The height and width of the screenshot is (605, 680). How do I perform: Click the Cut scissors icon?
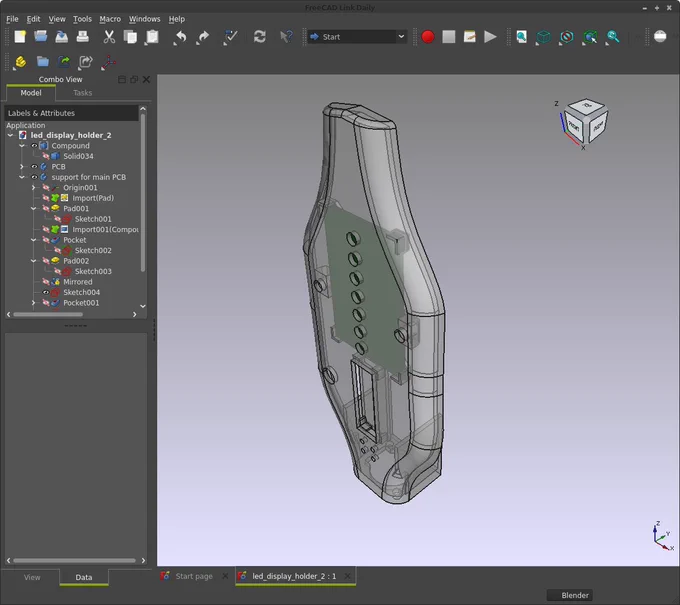(x=109, y=37)
